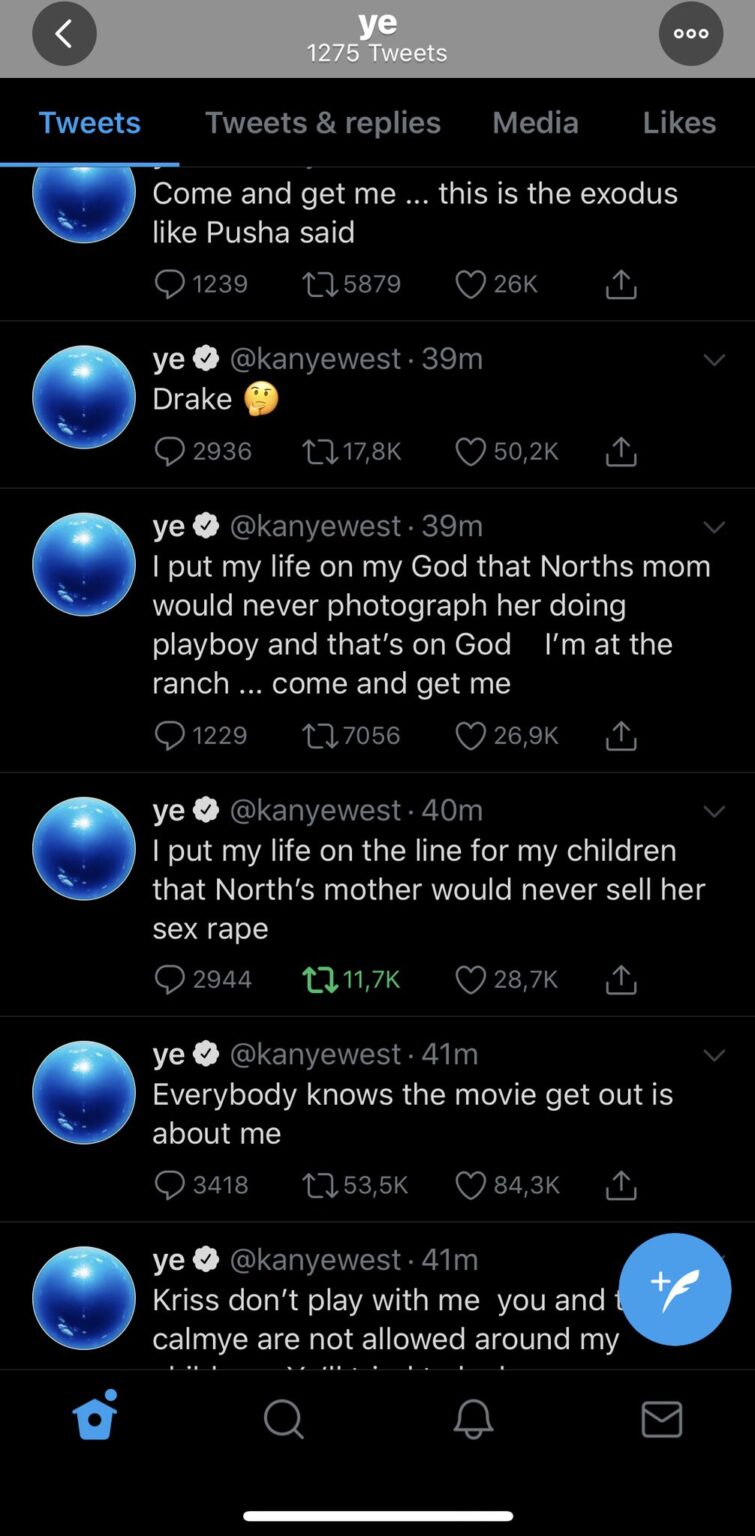Expand chevron menu on "movie get out" tweet
This screenshot has width=755, height=1536.
coord(714,1055)
